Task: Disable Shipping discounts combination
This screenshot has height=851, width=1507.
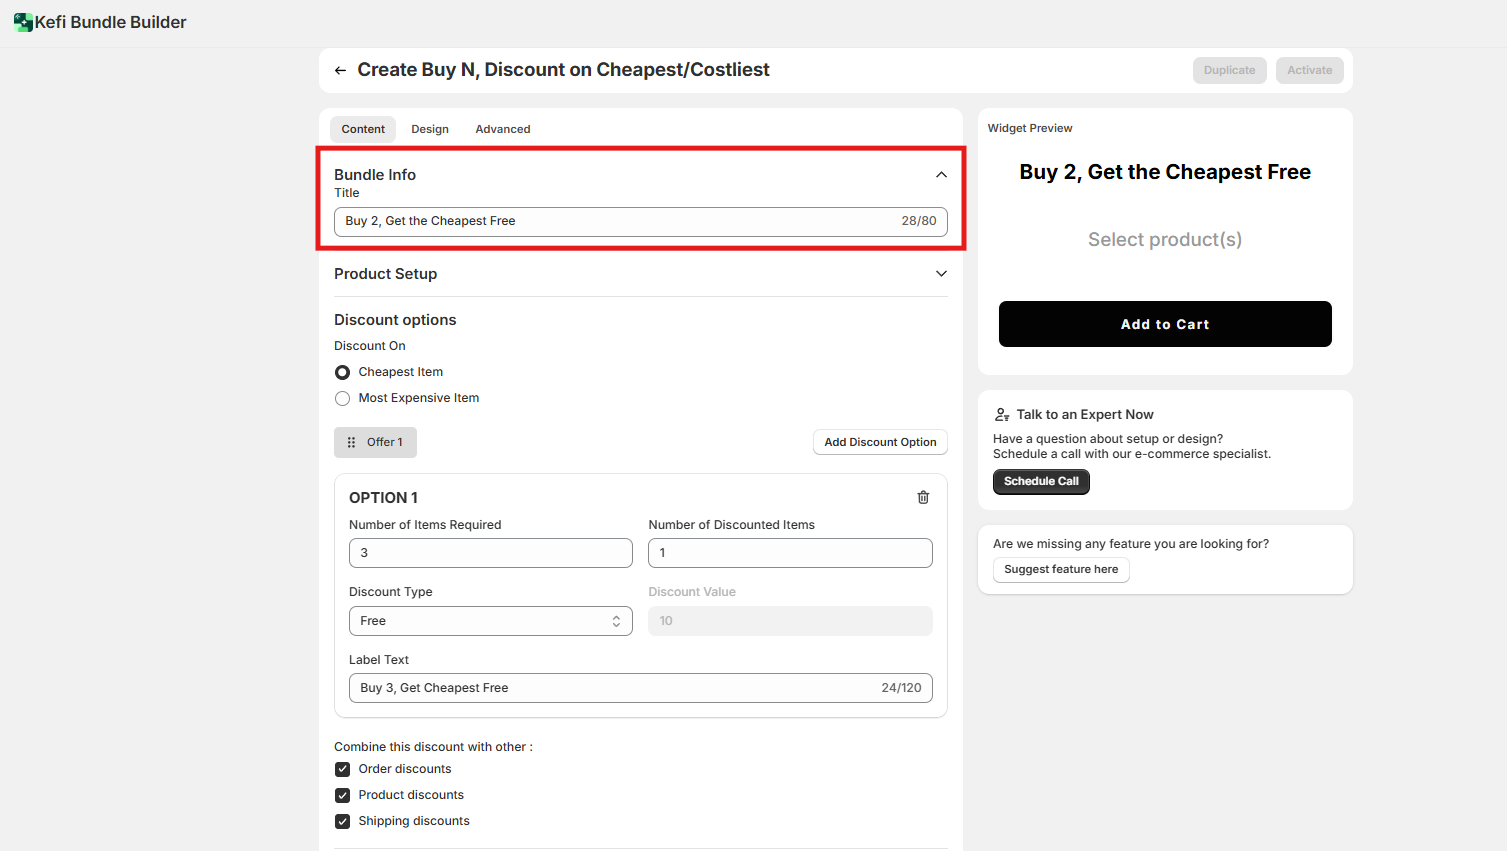Action: point(343,821)
